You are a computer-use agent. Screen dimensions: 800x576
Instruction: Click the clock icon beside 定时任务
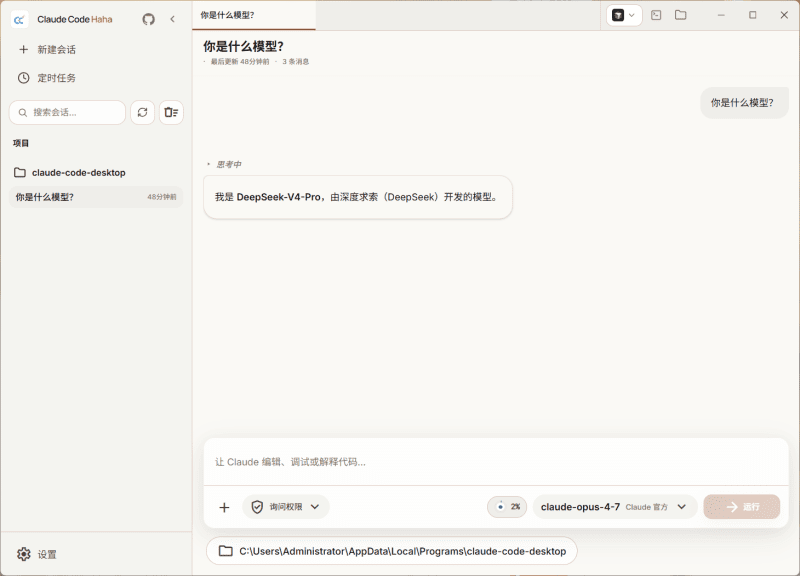(x=23, y=78)
